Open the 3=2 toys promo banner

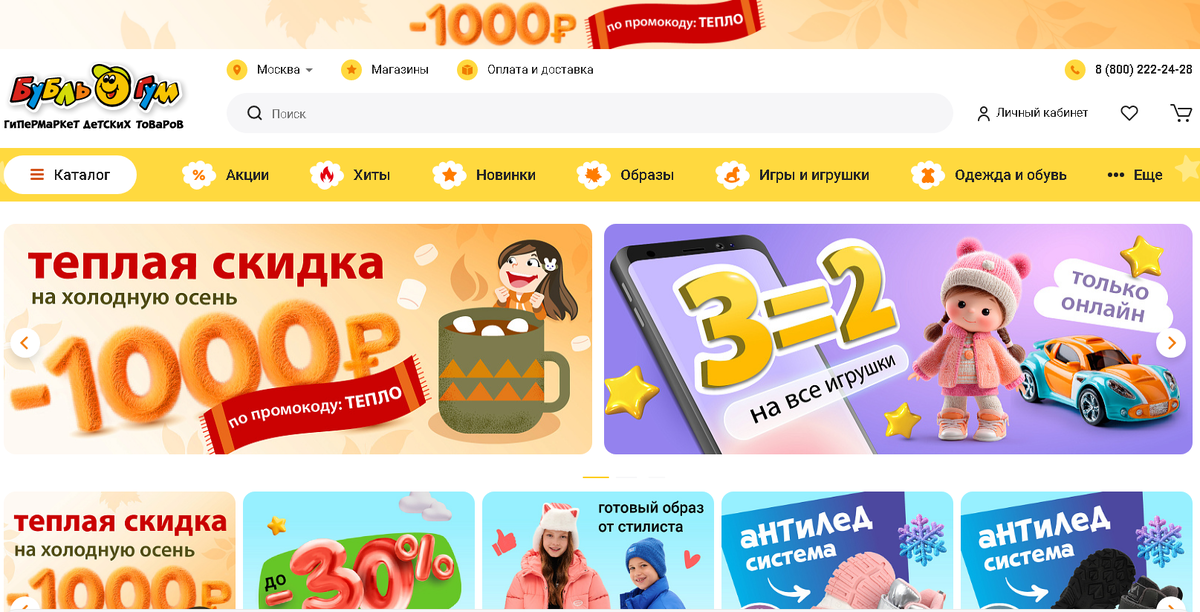pos(898,339)
